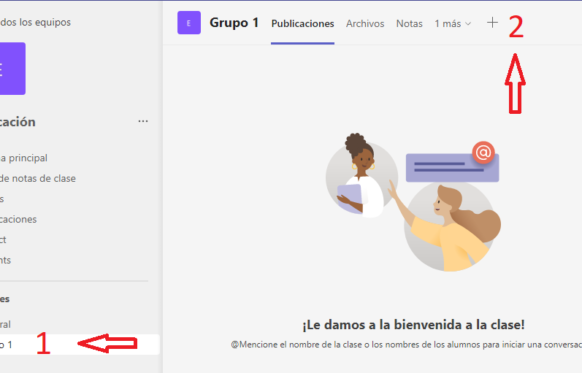The height and width of the screenshot is (373, 582).
Task: Add a new tab with plus icon
Action: 492,23
